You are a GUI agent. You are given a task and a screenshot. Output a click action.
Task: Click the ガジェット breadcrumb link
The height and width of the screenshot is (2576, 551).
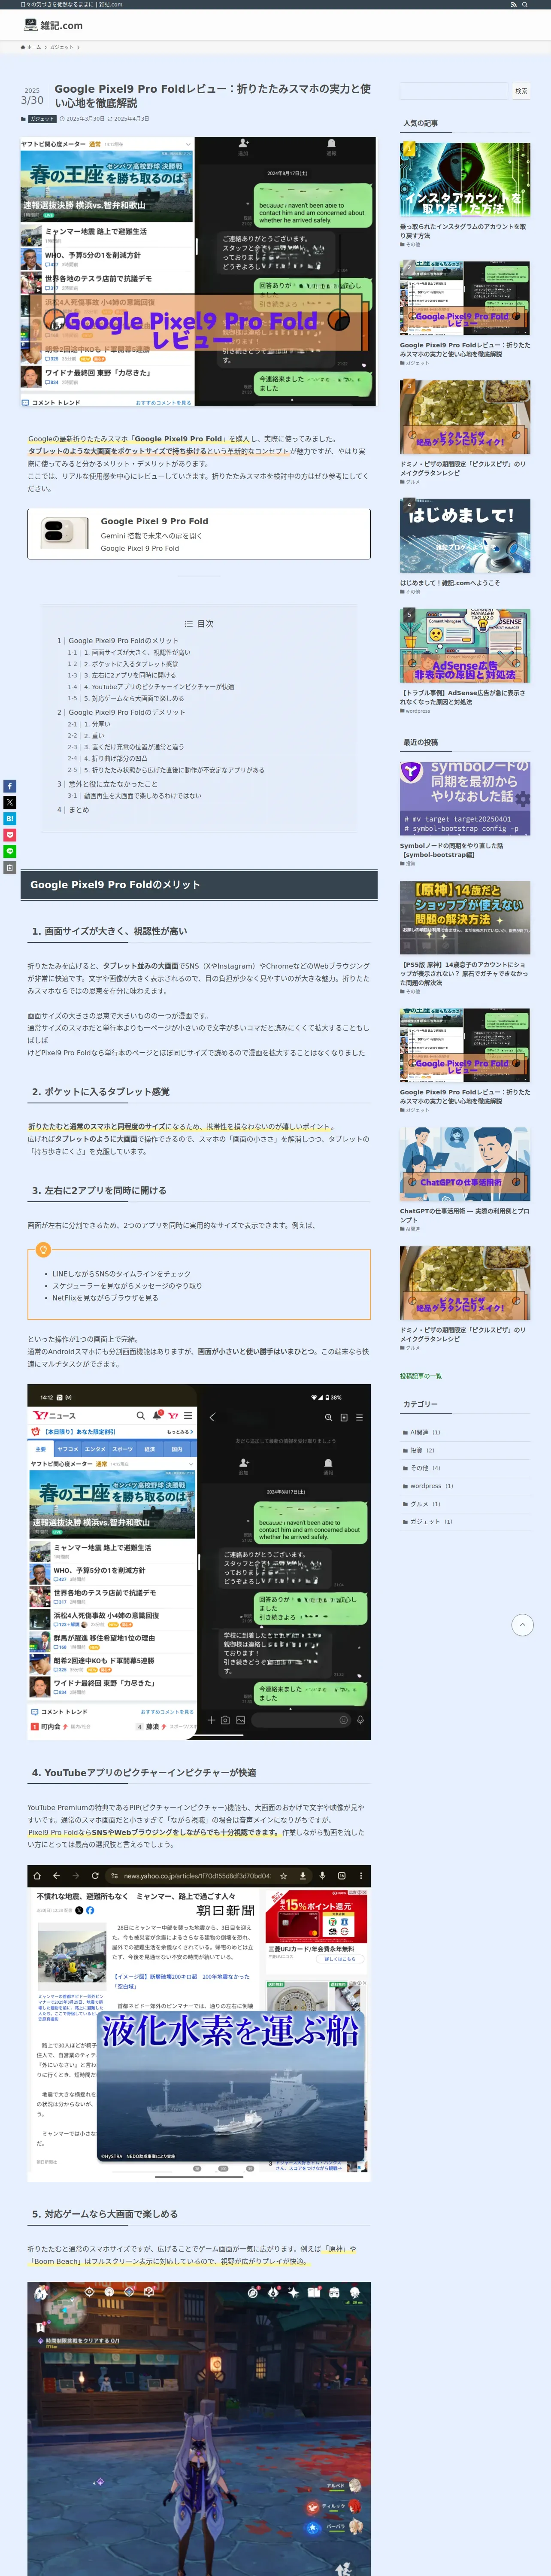pyautogui.click(x=62, y=47)
